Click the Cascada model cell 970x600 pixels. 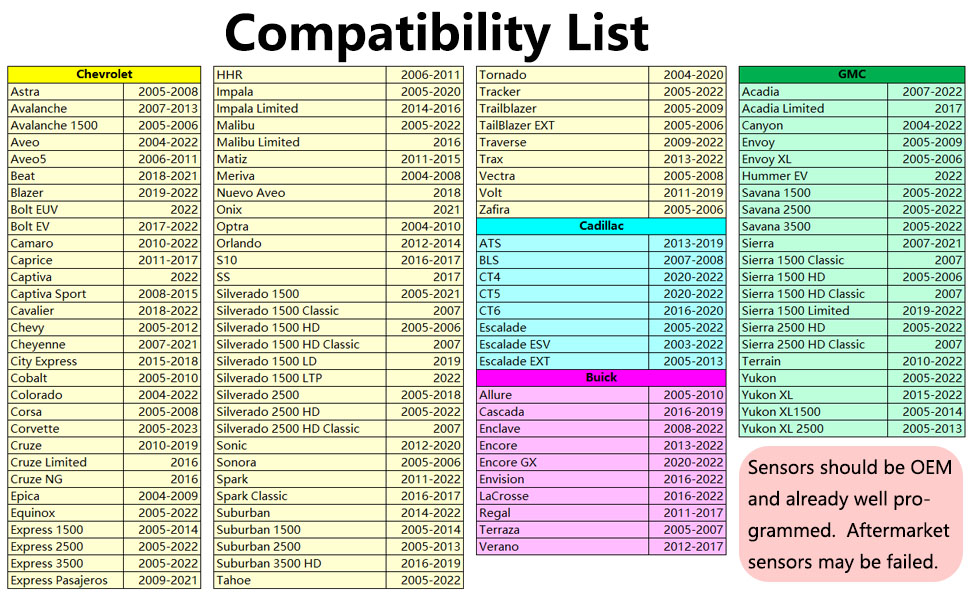click(563, 412)
